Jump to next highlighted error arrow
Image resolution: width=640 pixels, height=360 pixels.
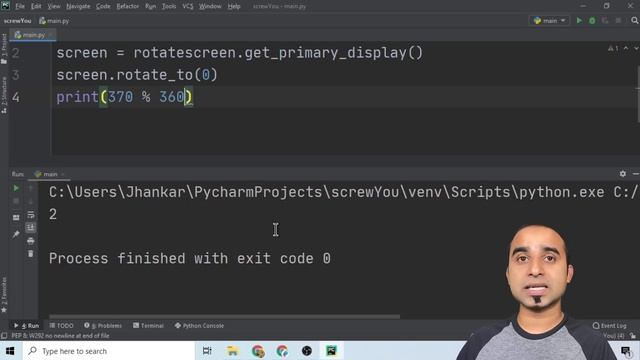[636, 48]
